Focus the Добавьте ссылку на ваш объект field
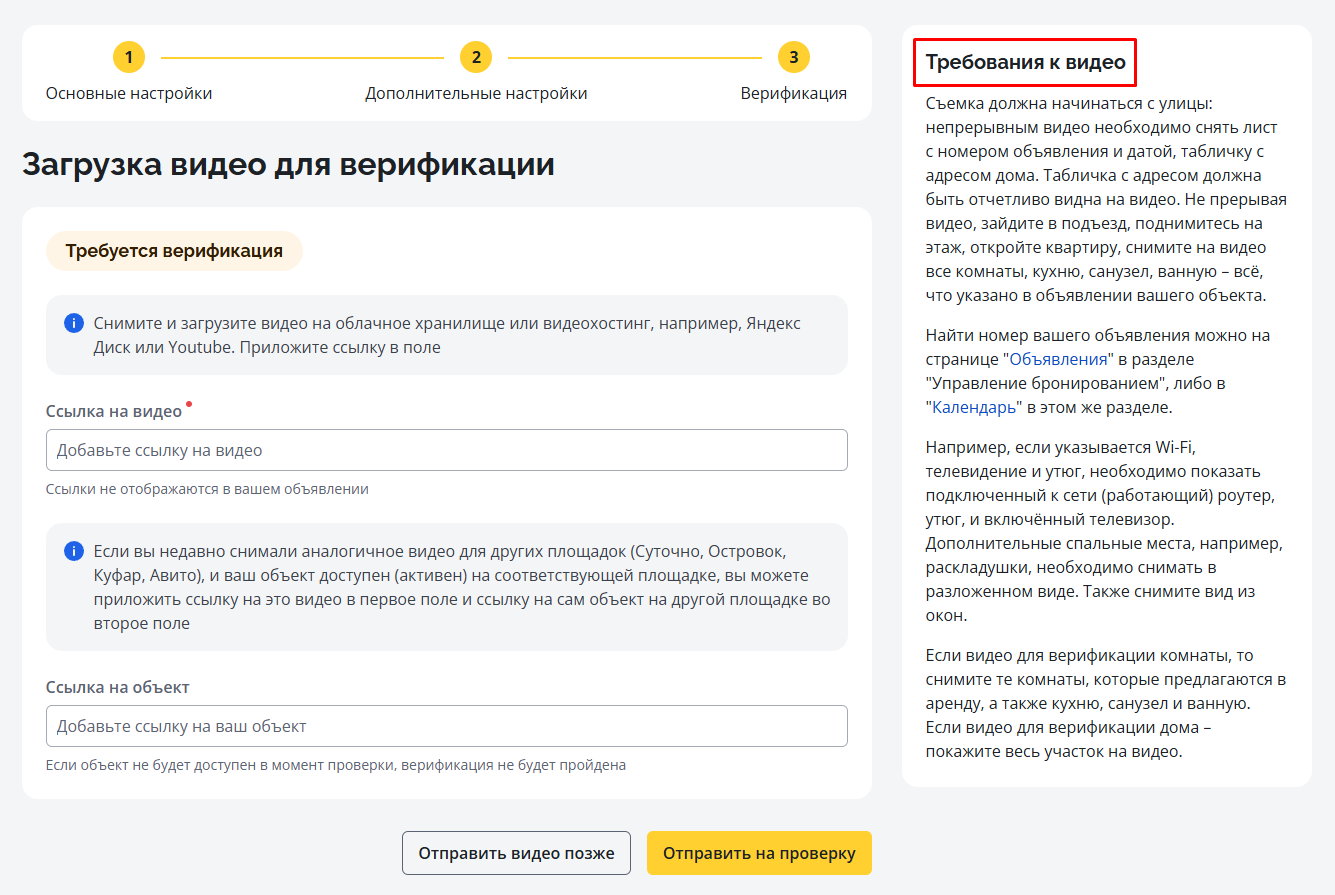 pos(446,726)
